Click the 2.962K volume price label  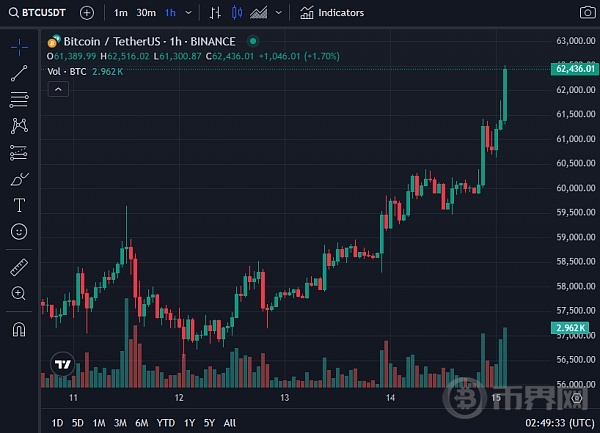(x=570, y=328)
